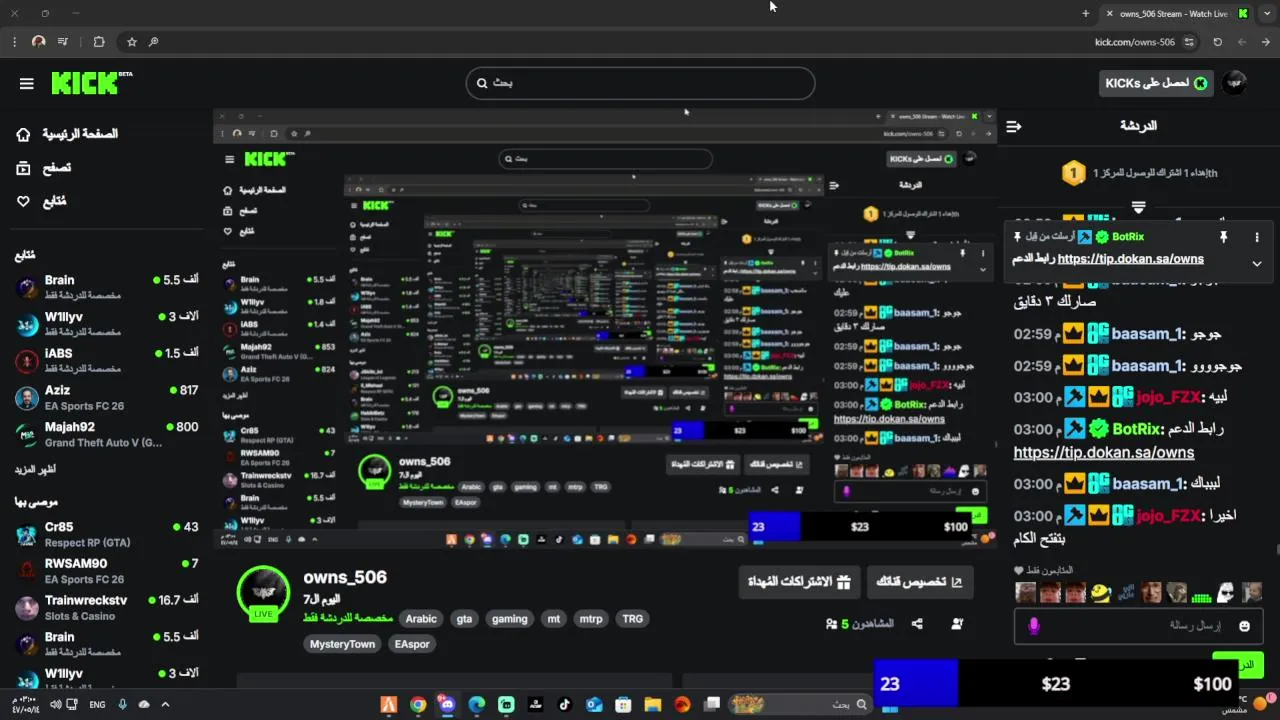This screenshot has width=1280, height=720.
Task: Open W1llyv channel in followed list
Action: [x=107, y=324]
